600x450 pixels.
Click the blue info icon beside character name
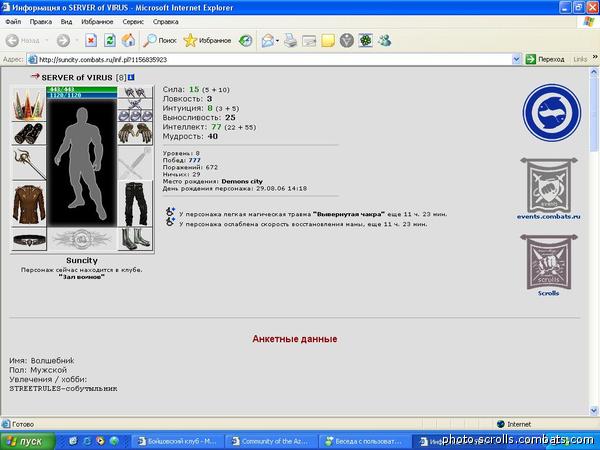pyautogui.click(x=131, y=77)
